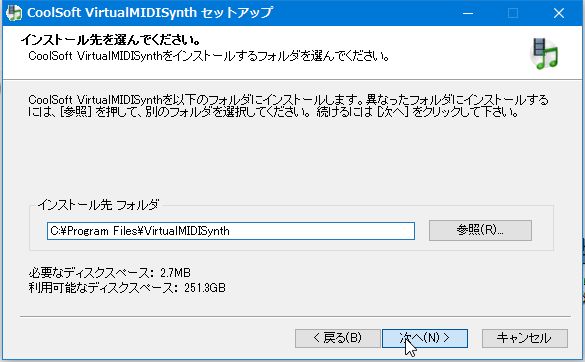Click the green music note header icon
Image resolution: width=585 pixels, height=362 pixels.
click(544, 54)
